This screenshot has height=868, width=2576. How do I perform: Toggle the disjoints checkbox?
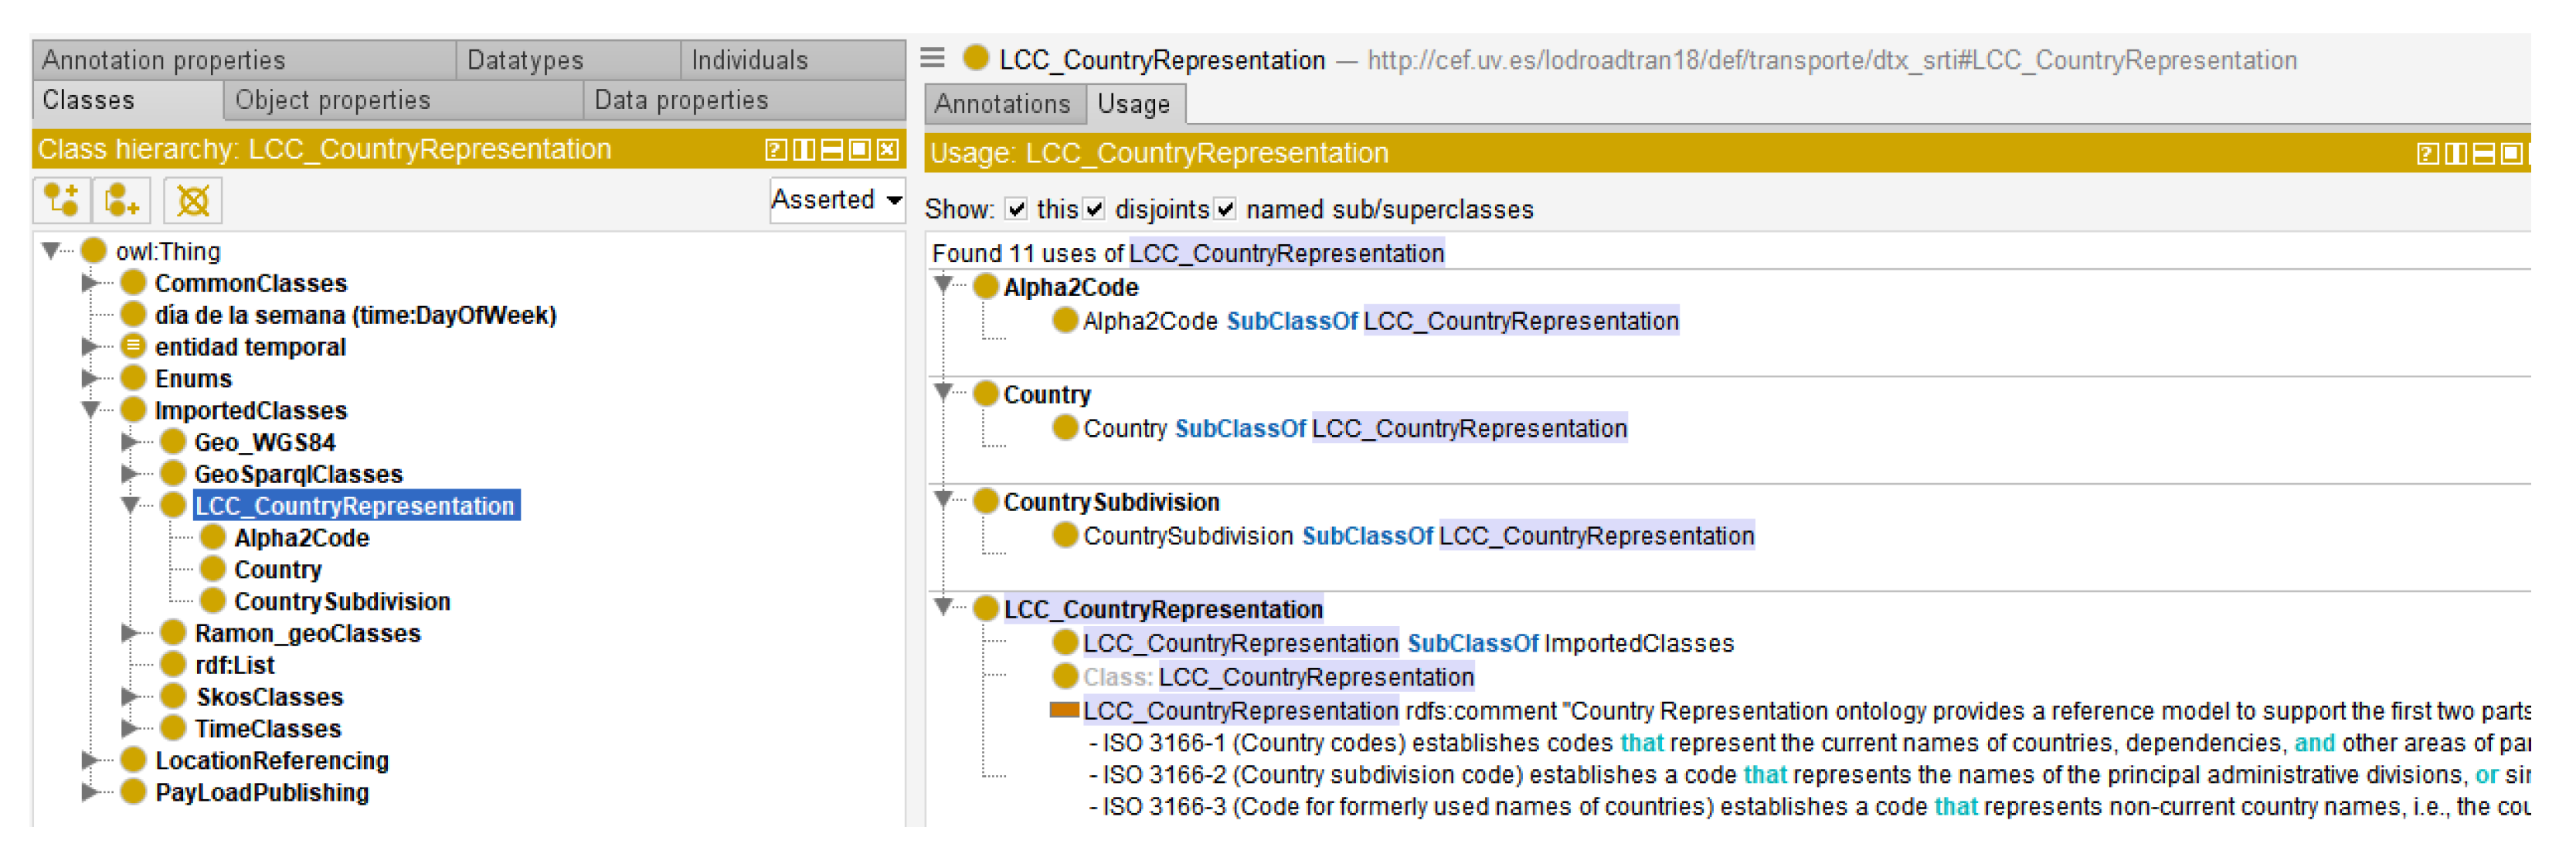pos(1095,209)
